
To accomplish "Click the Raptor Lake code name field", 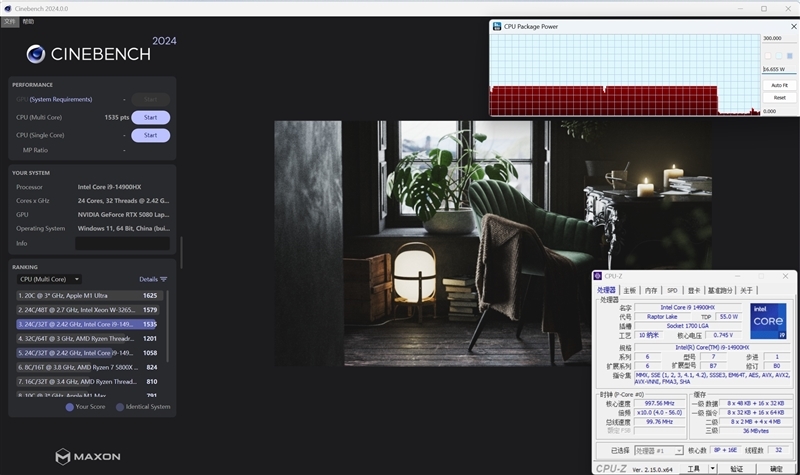I will click(662, 317).
